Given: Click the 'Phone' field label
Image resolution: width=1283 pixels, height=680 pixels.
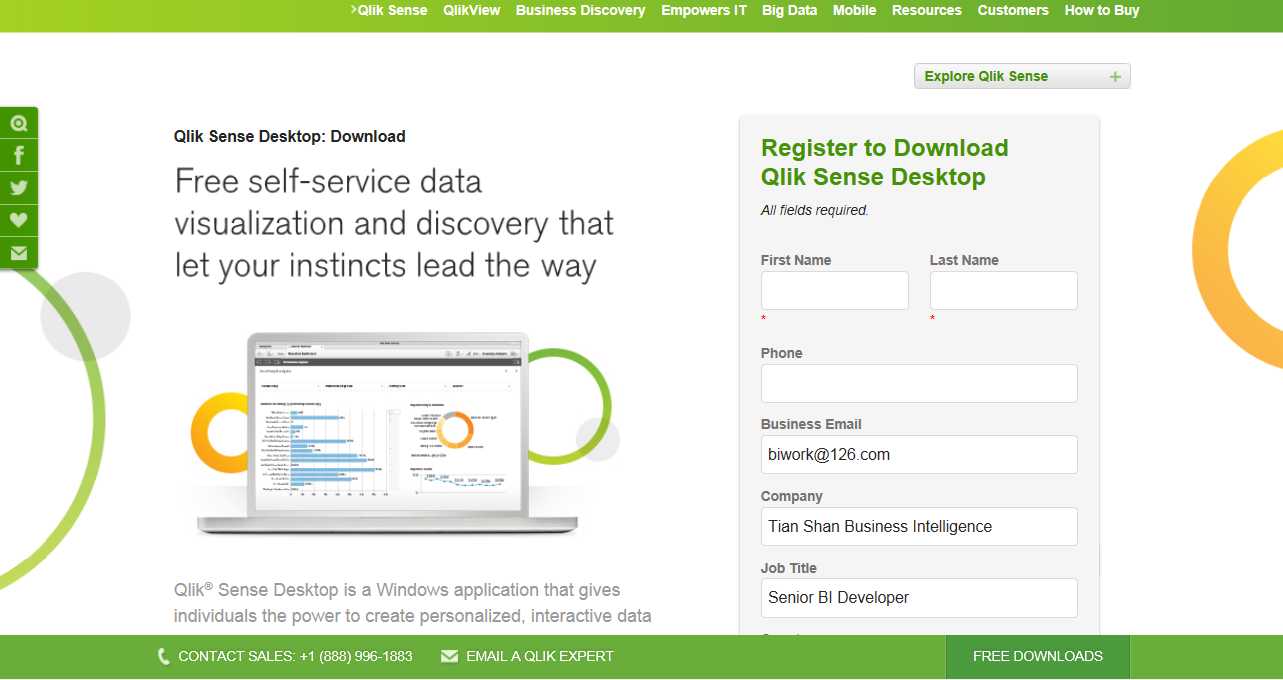Looking at the screenshot, I should 782,353.
